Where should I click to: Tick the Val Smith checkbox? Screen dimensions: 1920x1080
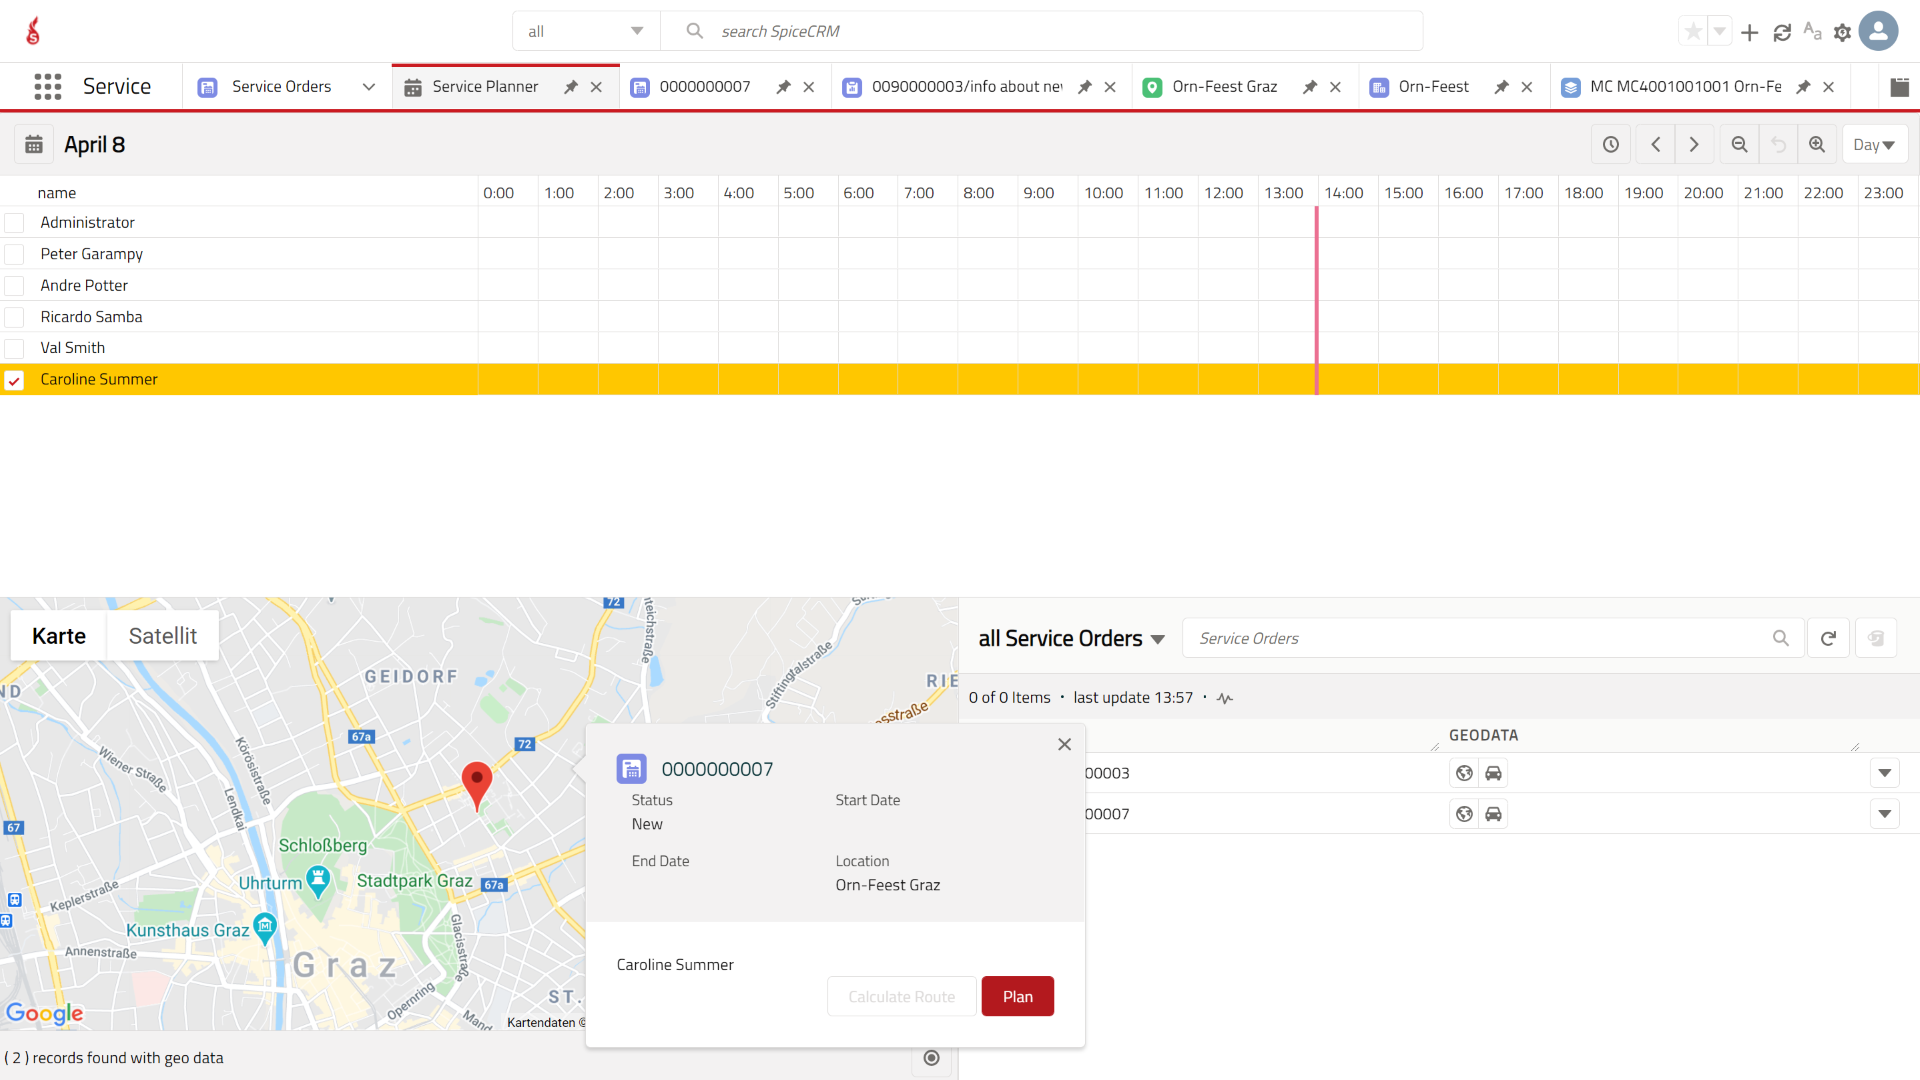pos(14,348)
